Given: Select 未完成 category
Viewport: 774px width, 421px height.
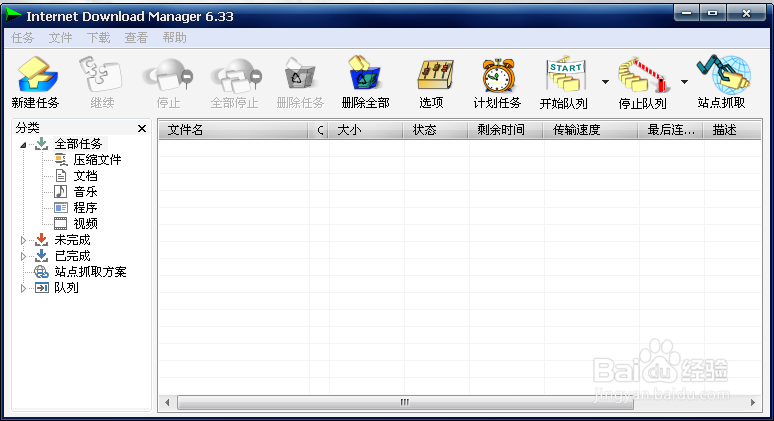Looking at the screenshot, I should 73,240.
